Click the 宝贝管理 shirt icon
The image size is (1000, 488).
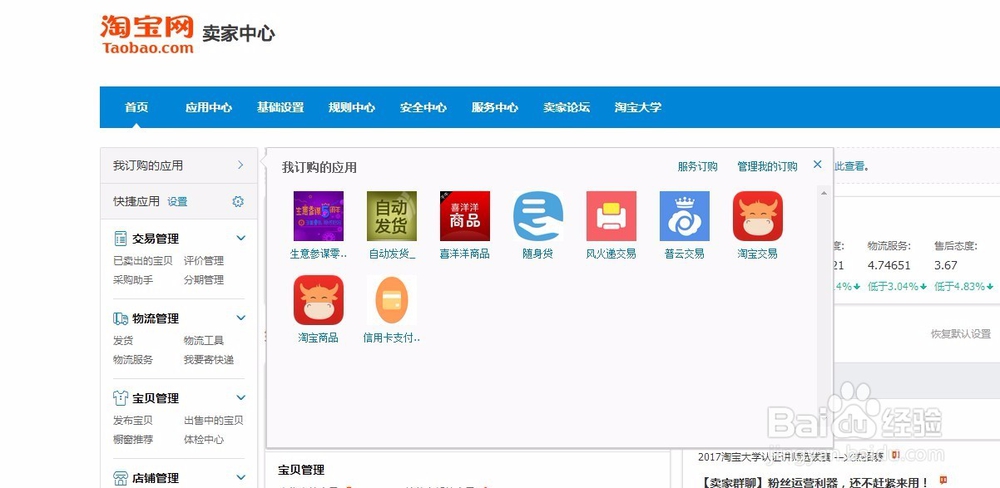121,398
